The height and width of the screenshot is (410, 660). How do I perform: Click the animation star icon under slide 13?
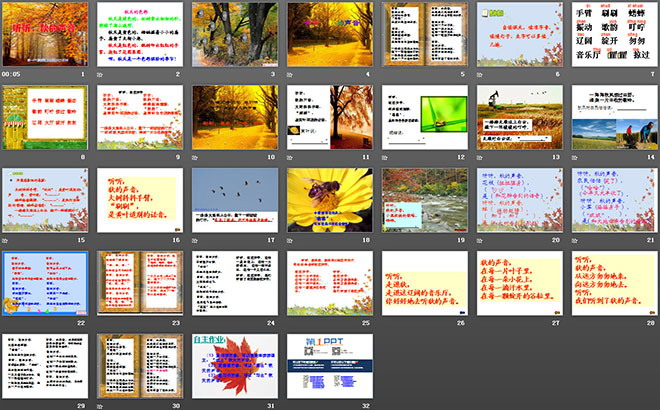pos(479,157)
